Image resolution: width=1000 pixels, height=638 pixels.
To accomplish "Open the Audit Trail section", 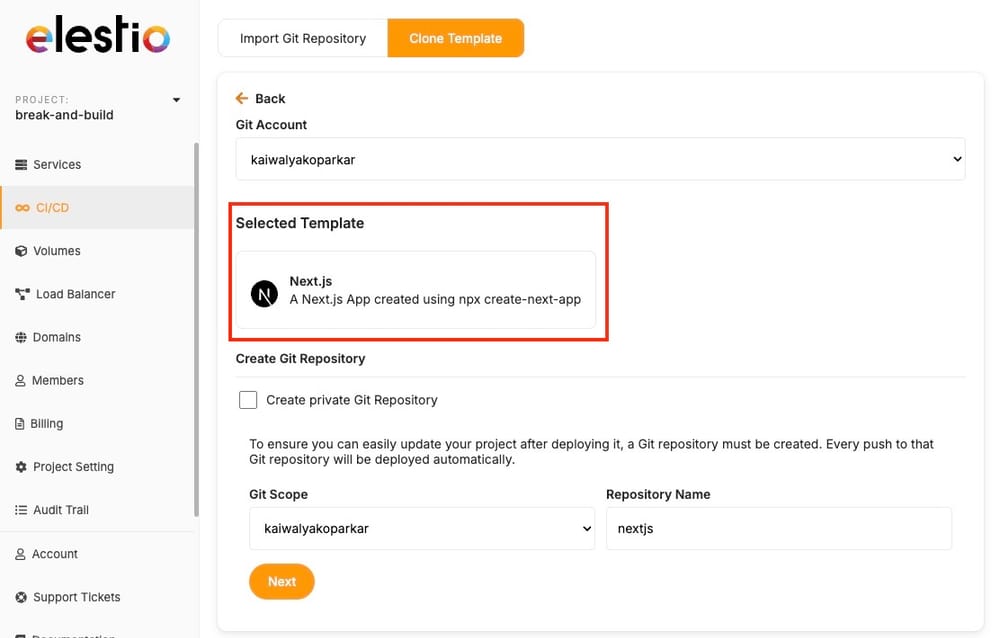I will (60, 509).
